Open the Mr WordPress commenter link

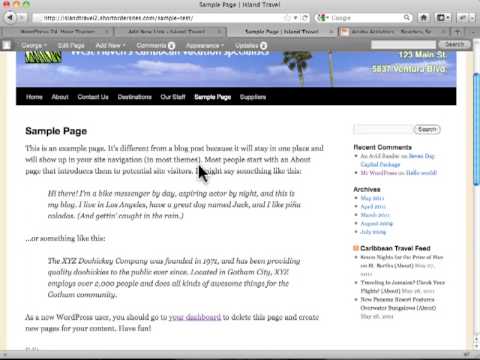point(379,173)
